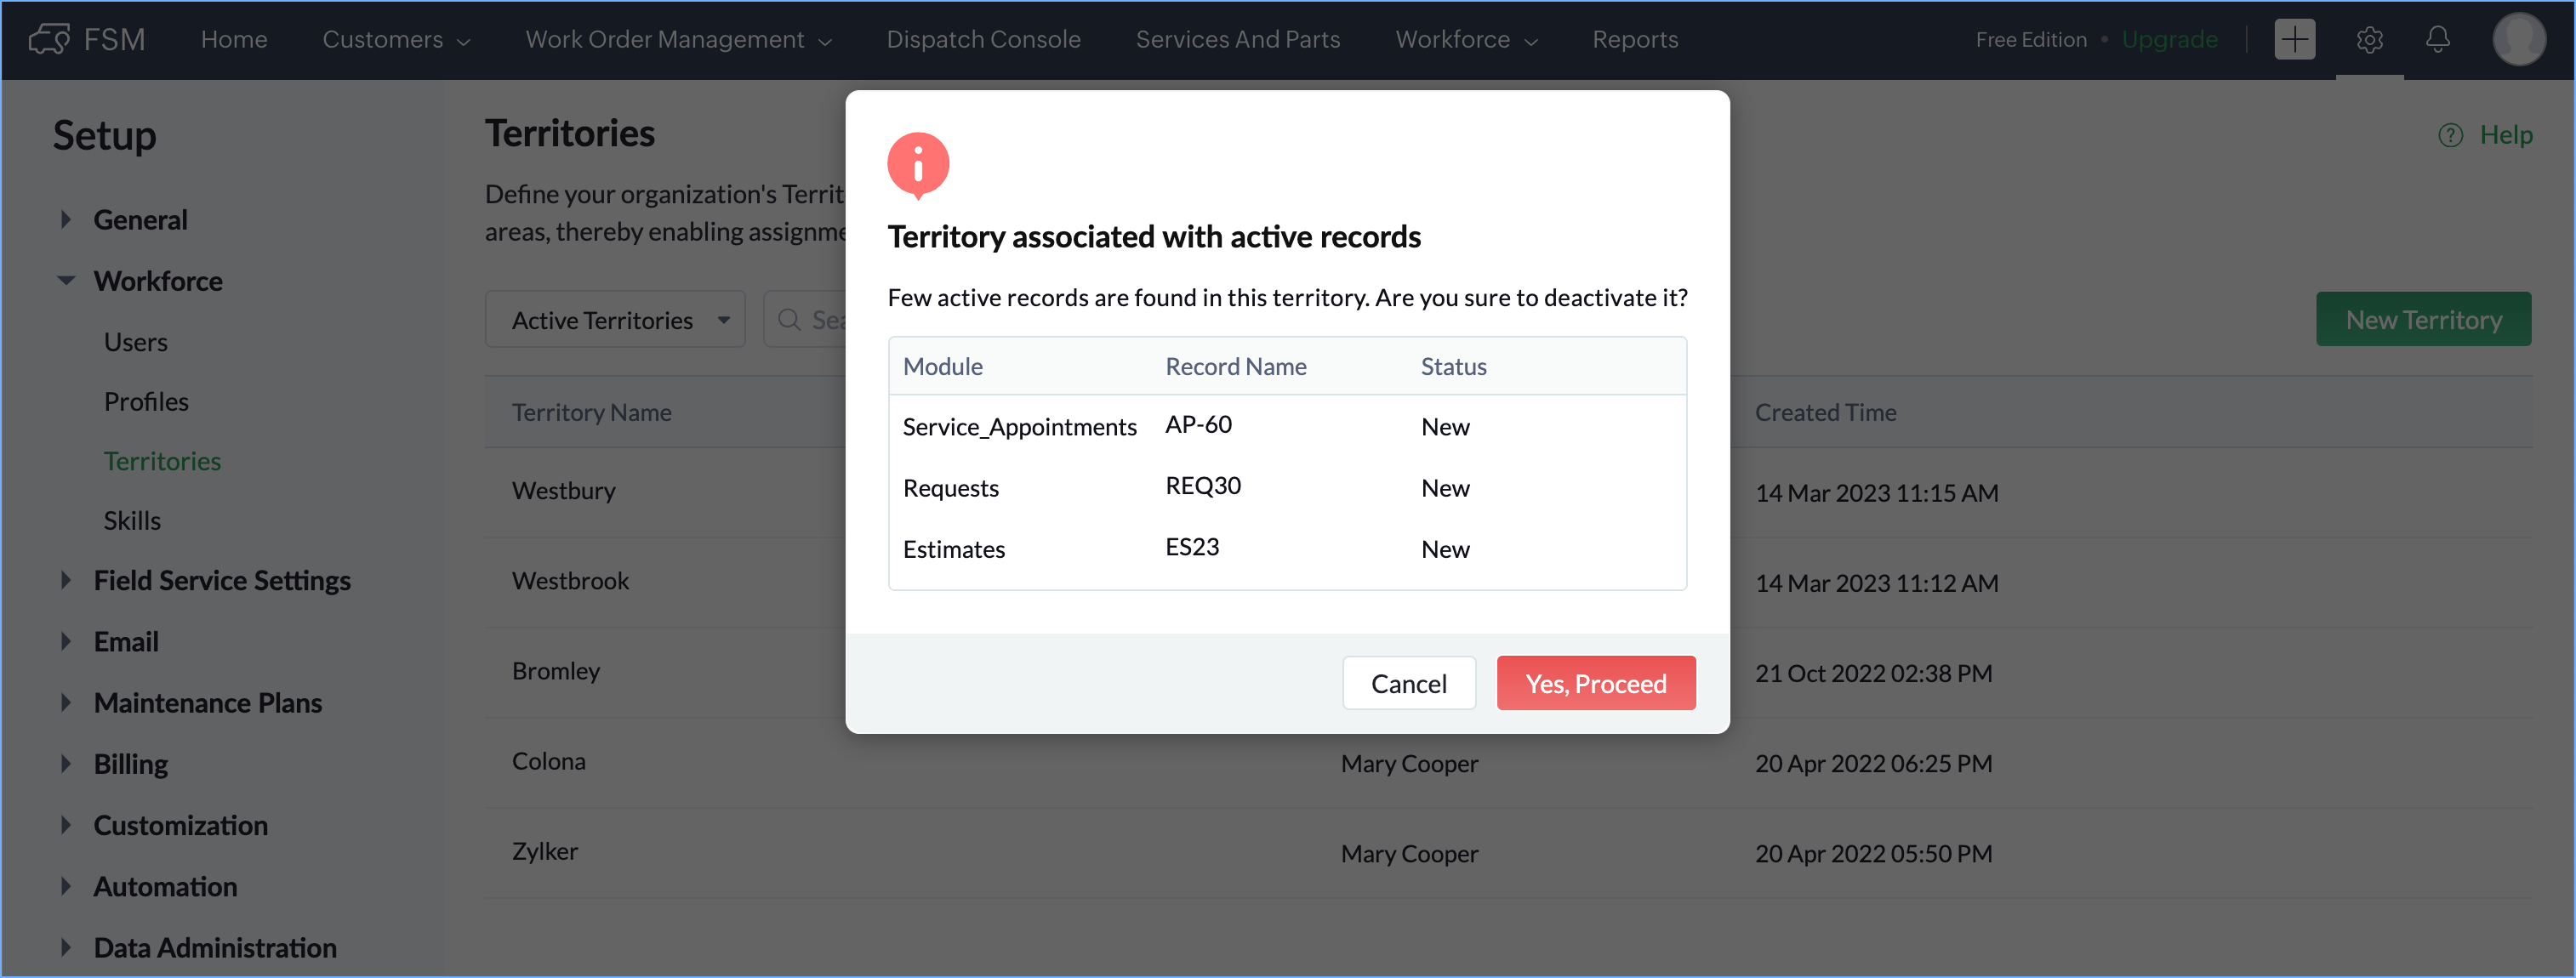
Task: Open the notifications bell icon
Action: point(2437,39)
